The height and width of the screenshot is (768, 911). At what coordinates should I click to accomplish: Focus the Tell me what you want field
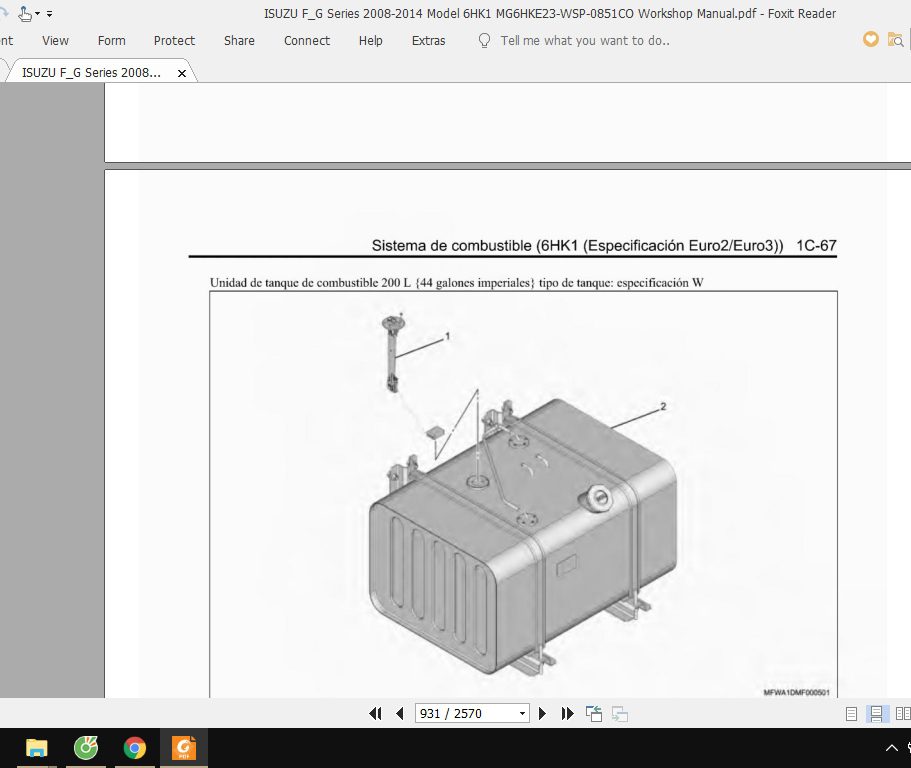click(x=585, y=41)
